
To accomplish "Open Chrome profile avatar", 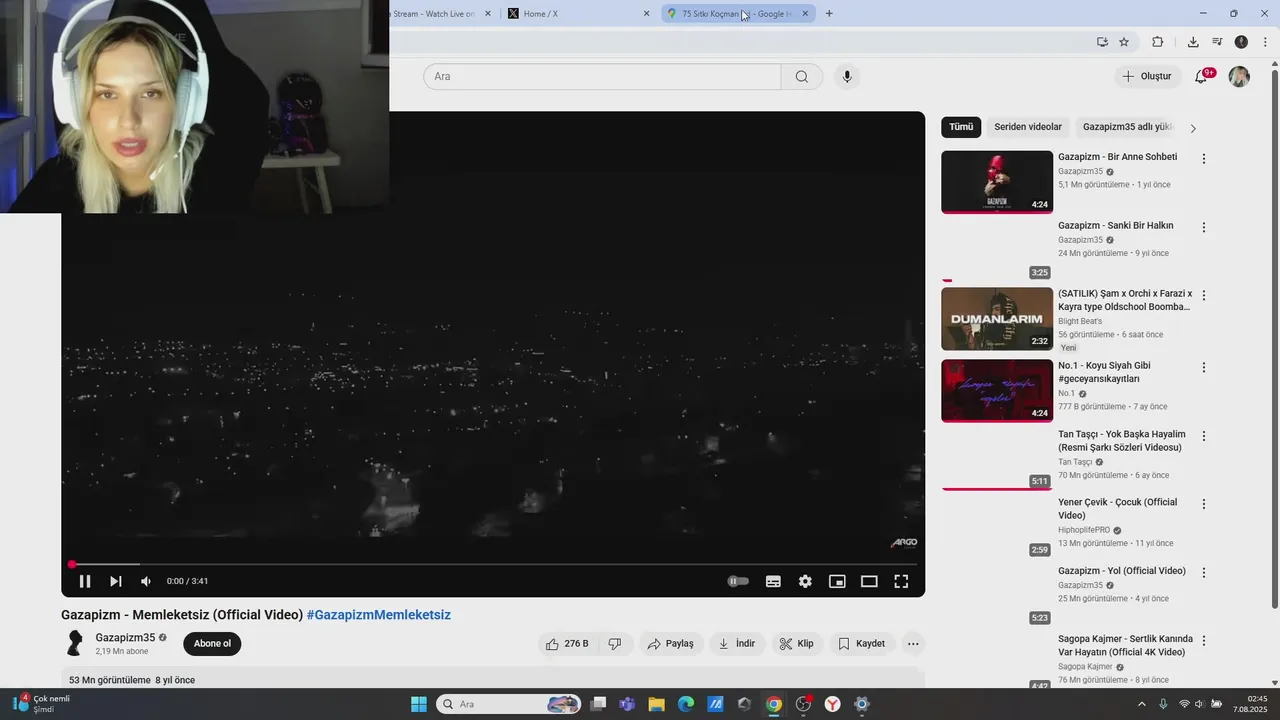I will pyautogui.click(x=1241, y=42).
